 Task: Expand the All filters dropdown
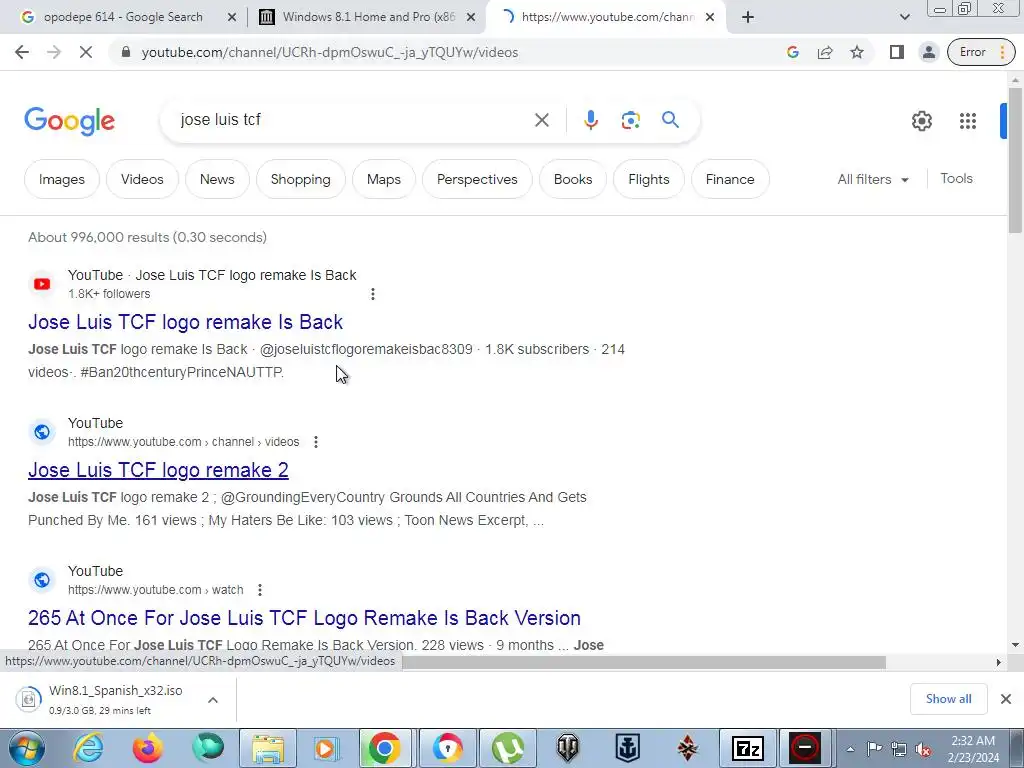pyautogui.click(x=873, y=179)
